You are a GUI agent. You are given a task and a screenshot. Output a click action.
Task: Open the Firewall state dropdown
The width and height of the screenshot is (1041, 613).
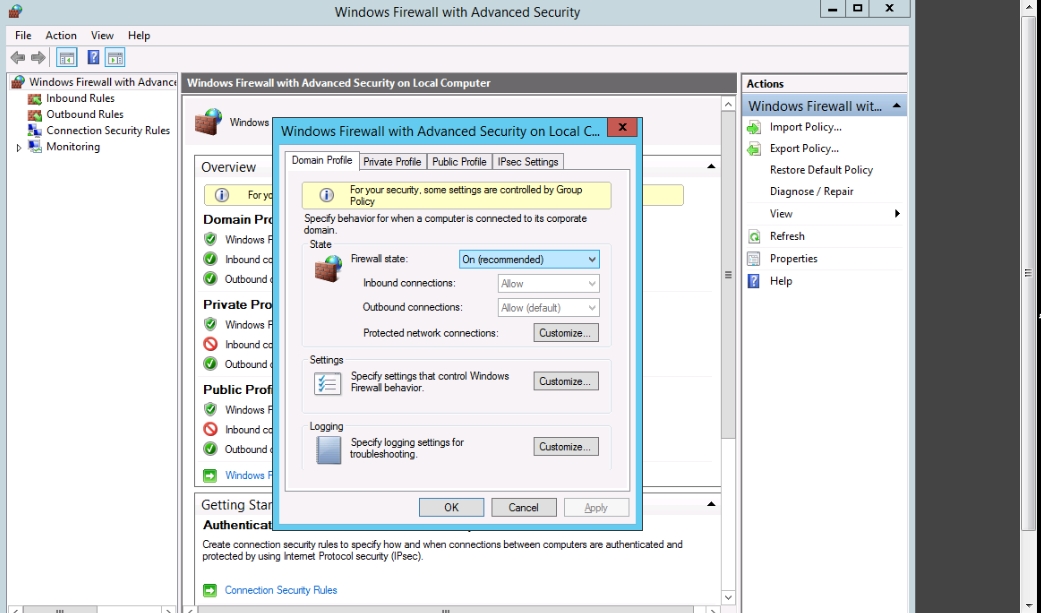click(x=529, y=259)
